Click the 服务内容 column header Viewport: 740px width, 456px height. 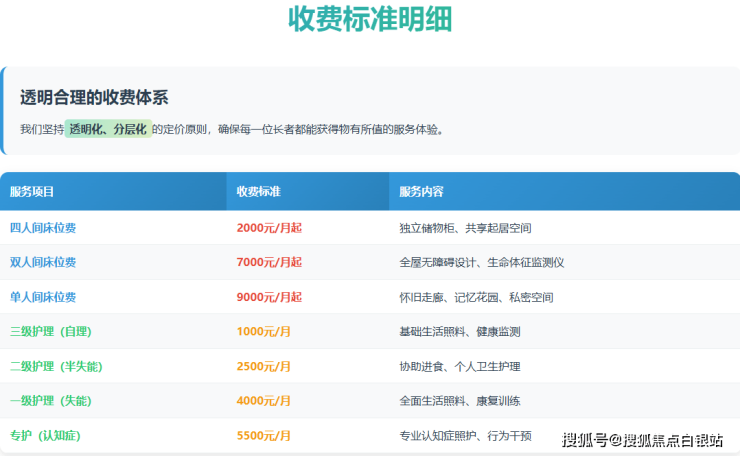coord(421,191)
